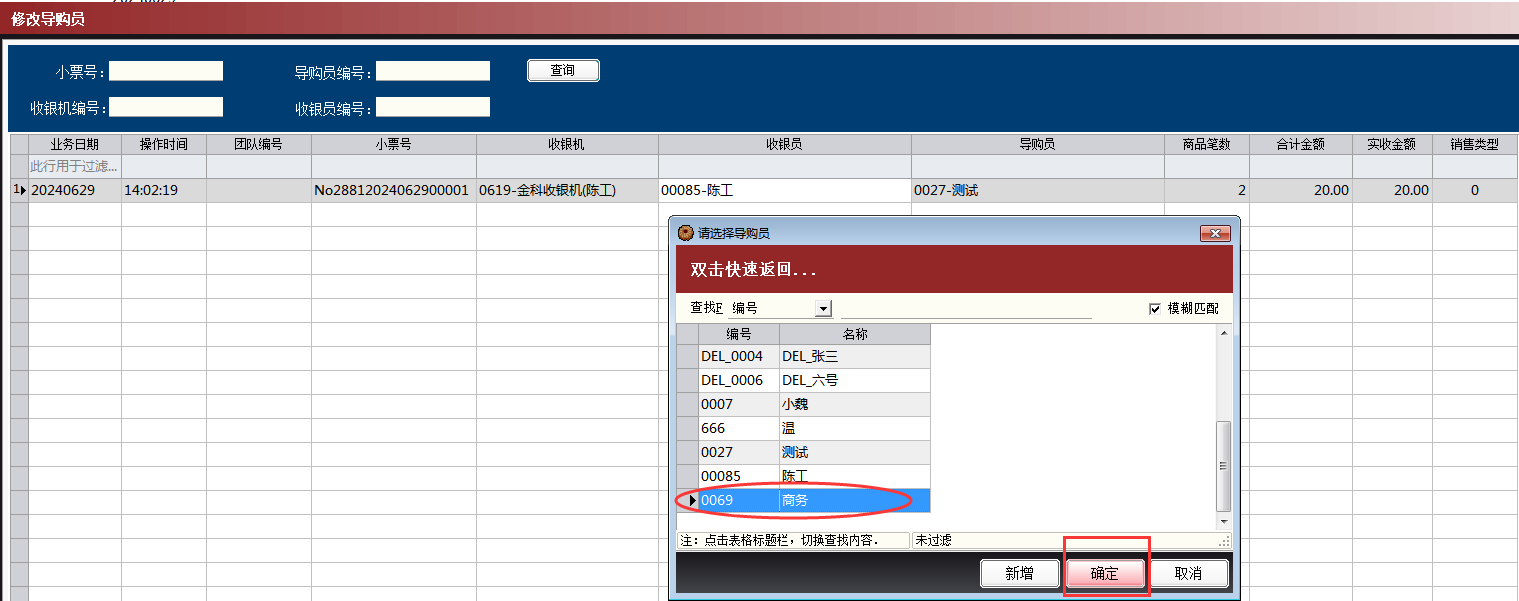Click dialog list scrollbar down arrow

coord(1224,522)
